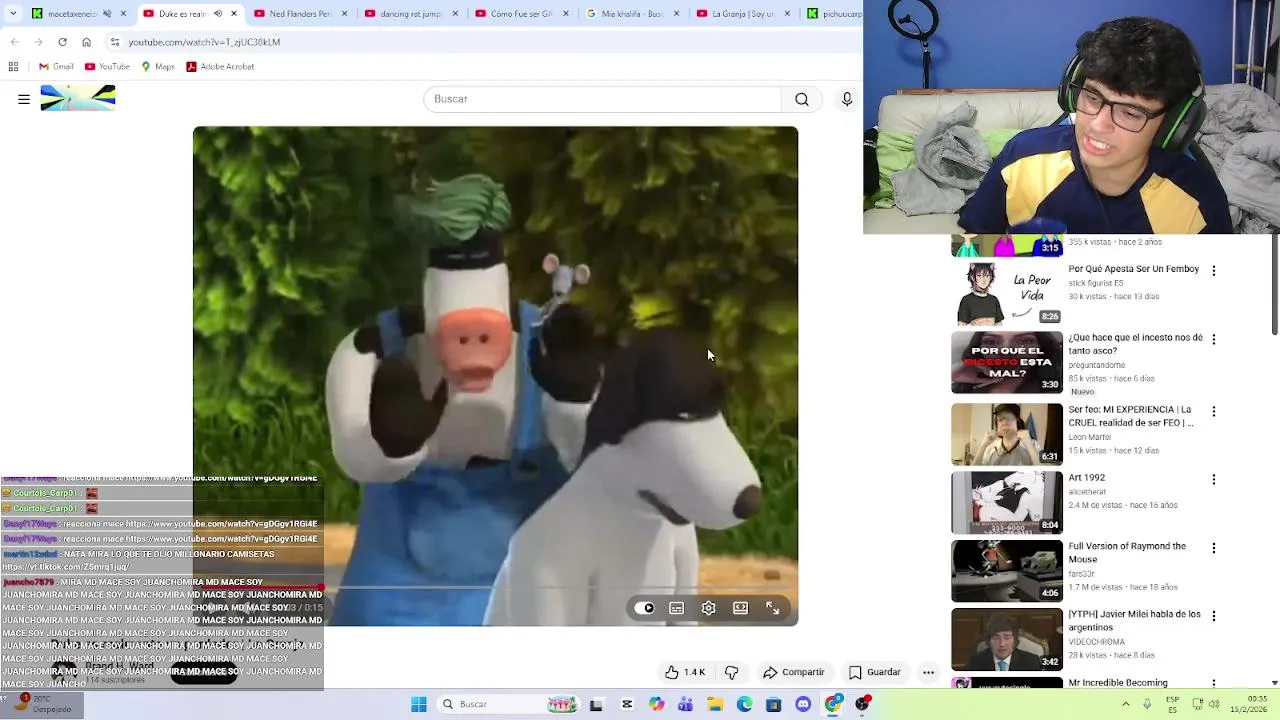Open Microsoft Edge from the taskbar

point(744,704)
